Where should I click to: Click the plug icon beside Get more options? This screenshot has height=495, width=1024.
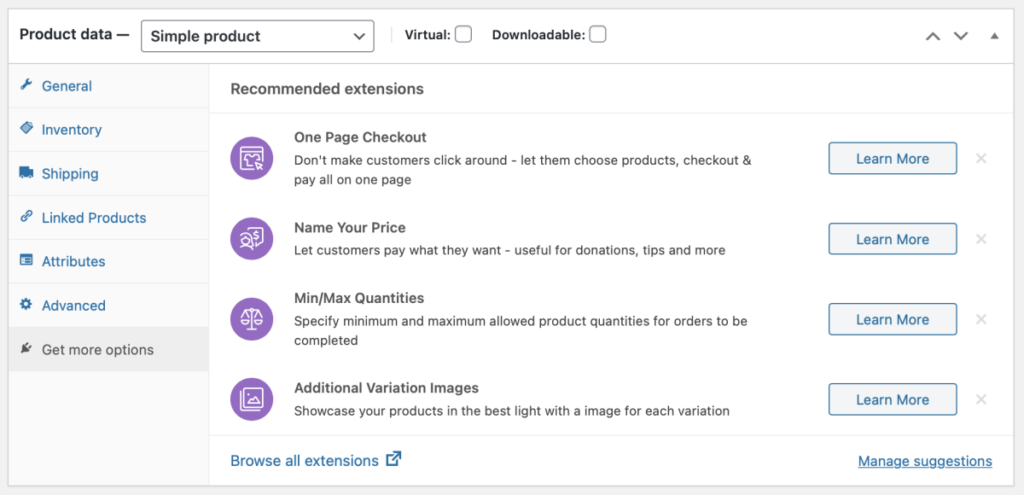point(26,349)
